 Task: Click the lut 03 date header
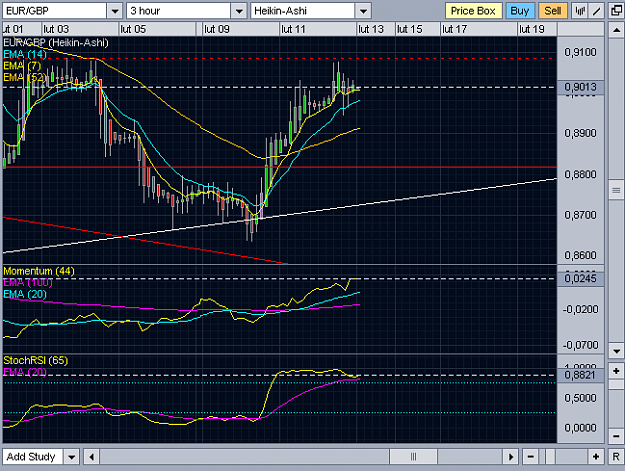(56, 29)
